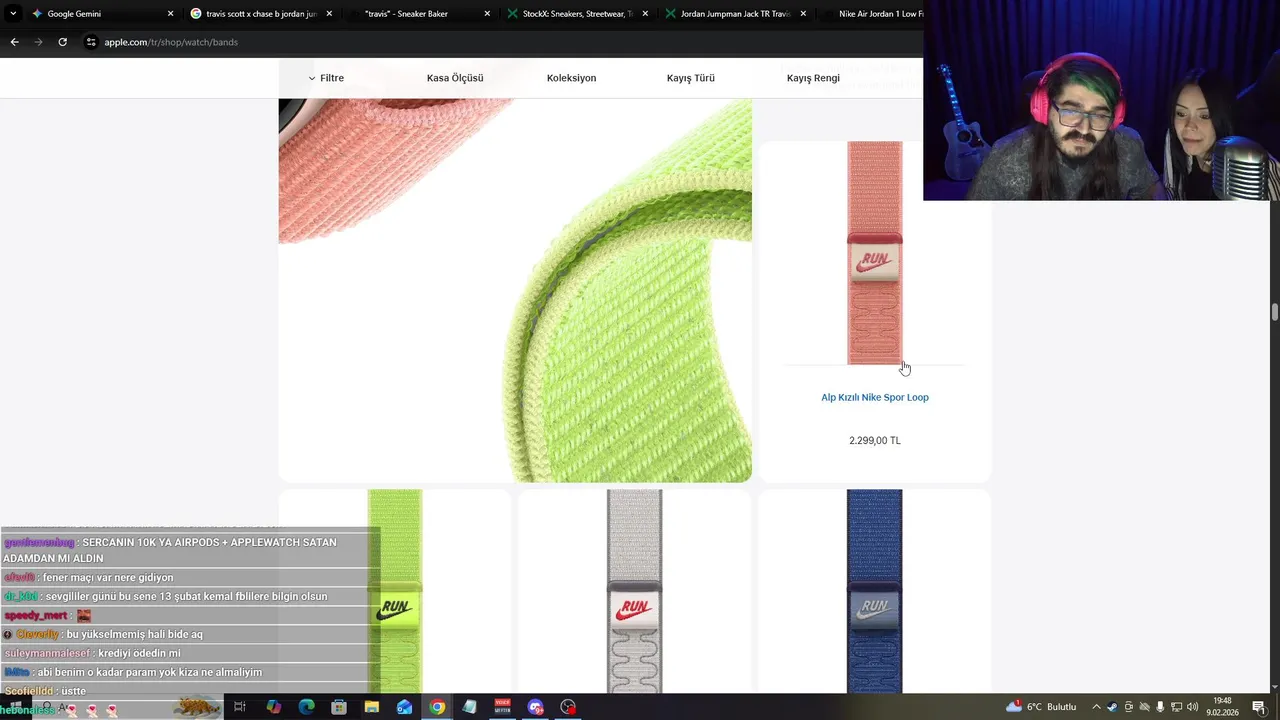Open the notepad-style app on taskbar
Screen dimensions: 1280x720
pos(470,707)
